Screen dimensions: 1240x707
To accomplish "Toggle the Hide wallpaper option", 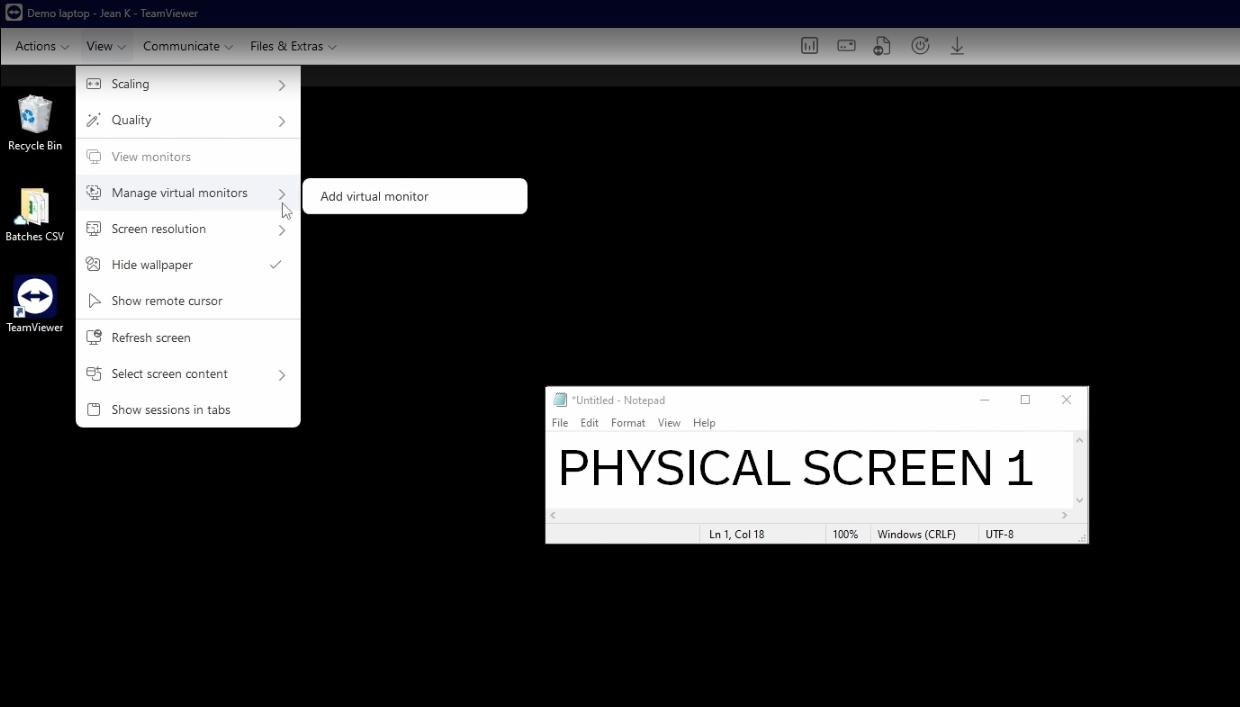I will (188, 265).
